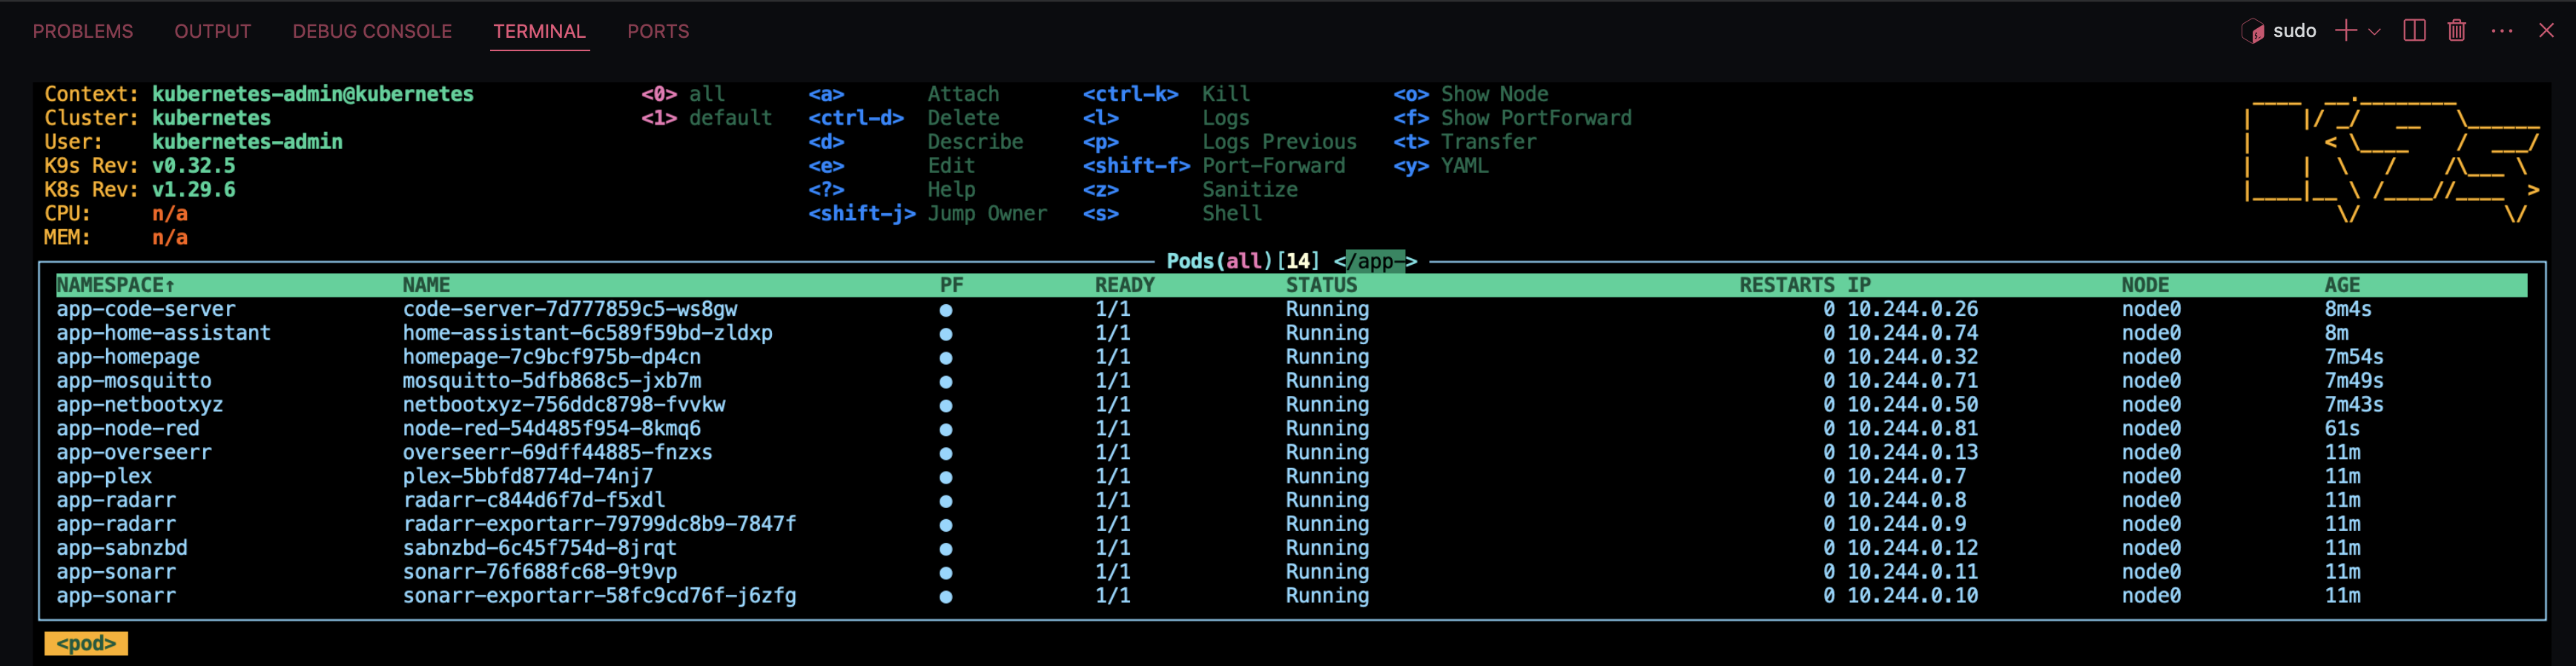The image size is (2576, 666).
Task: Select pod code-server-7d777859c5-ws8gw
Action: click(x=570, y=309)
